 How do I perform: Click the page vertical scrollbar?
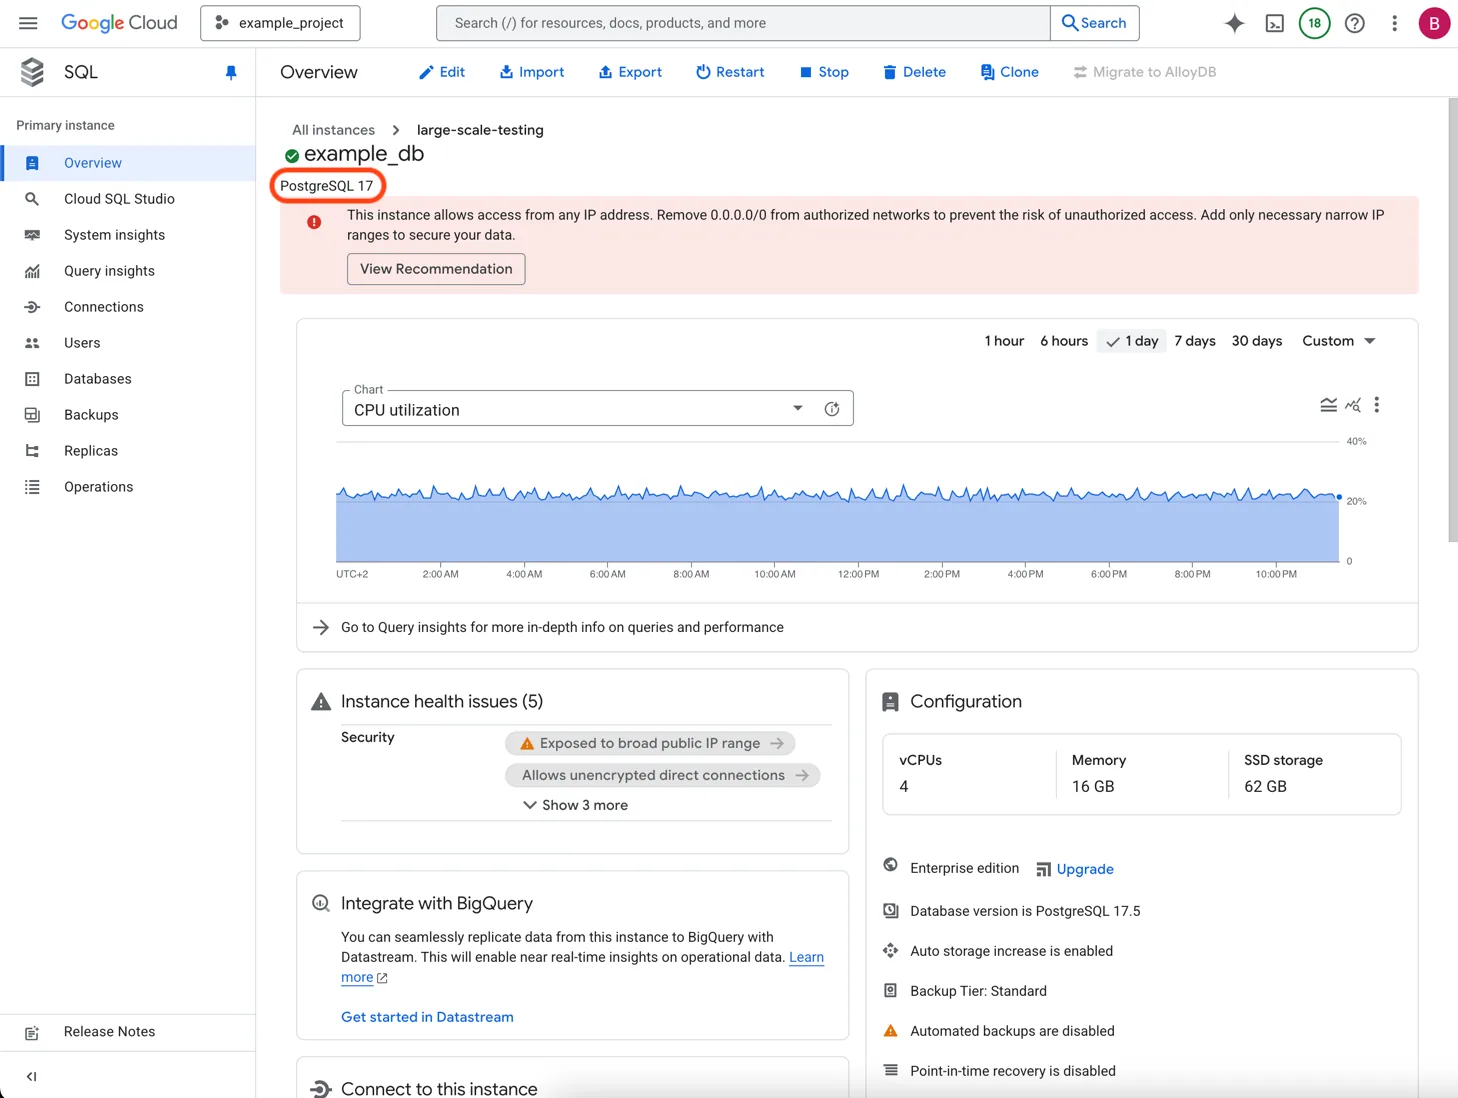1452,320
